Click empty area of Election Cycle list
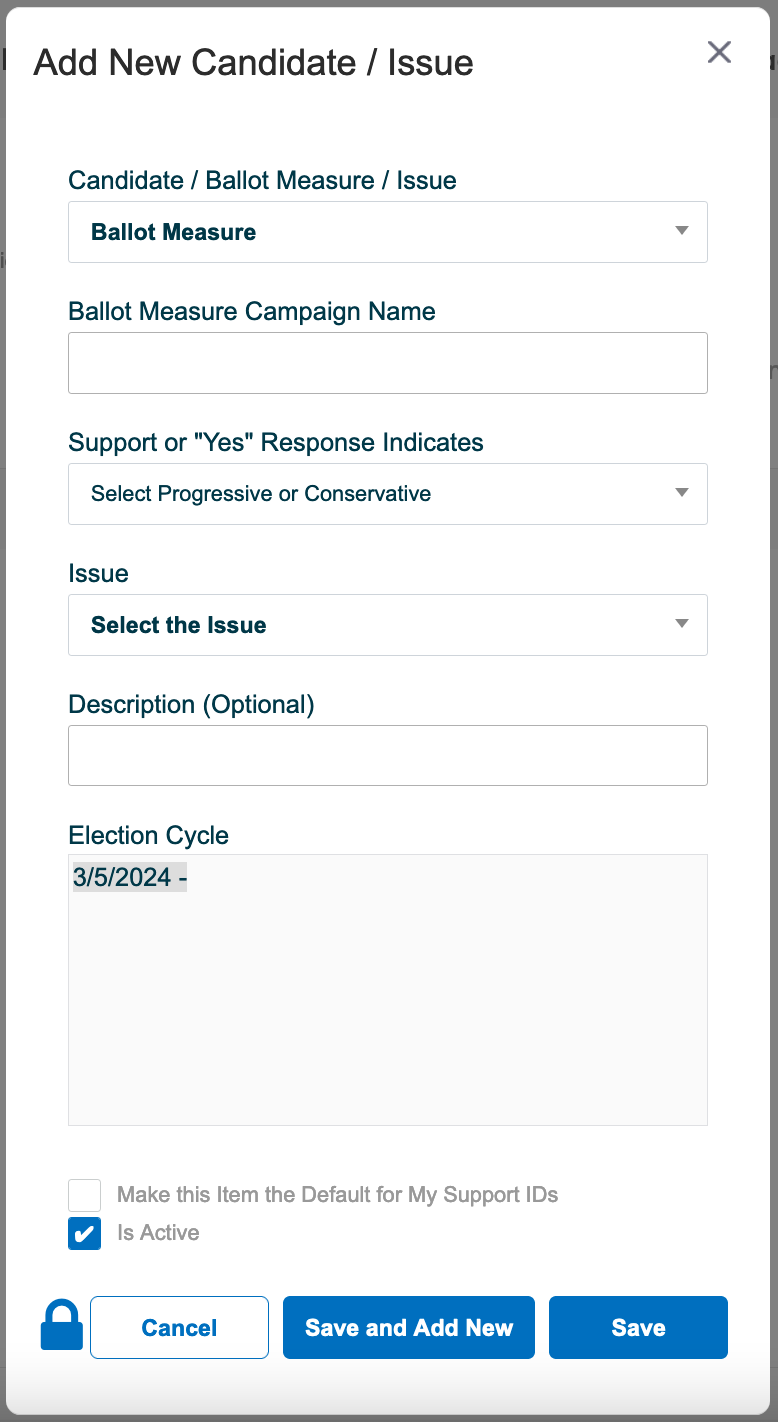 coord(388,1010)
